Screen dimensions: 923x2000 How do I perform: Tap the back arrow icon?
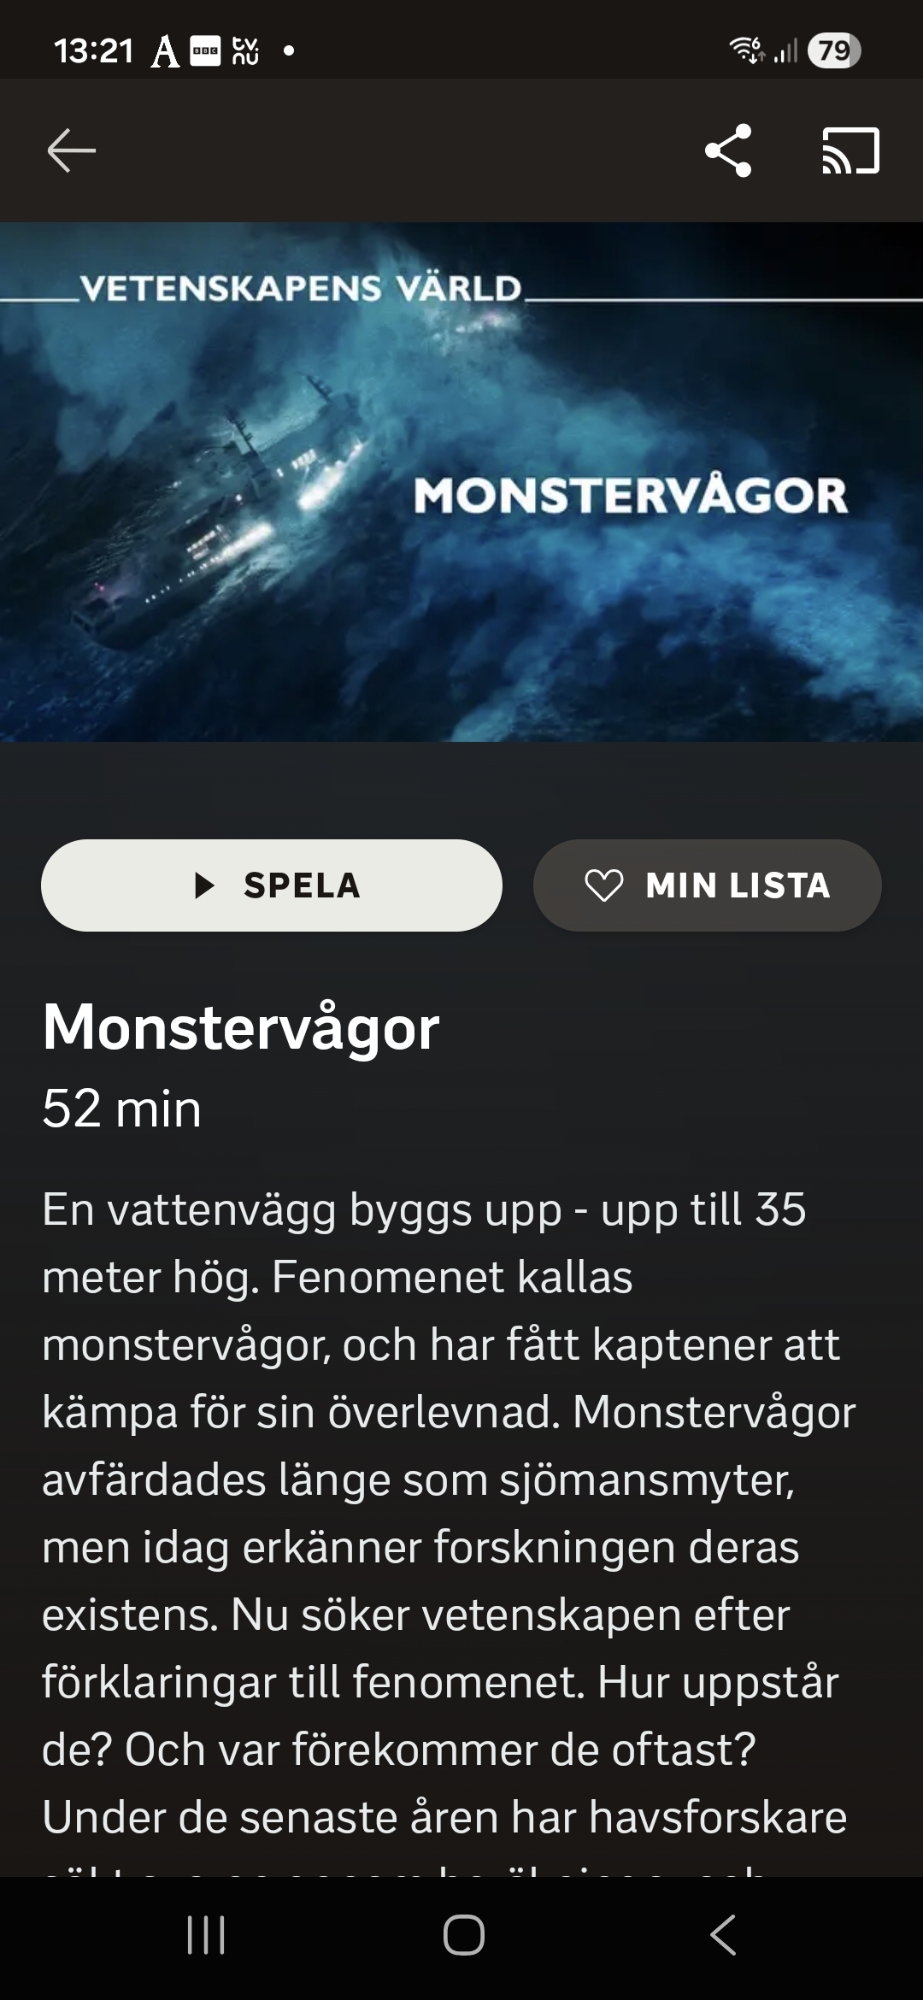(71, 151)
